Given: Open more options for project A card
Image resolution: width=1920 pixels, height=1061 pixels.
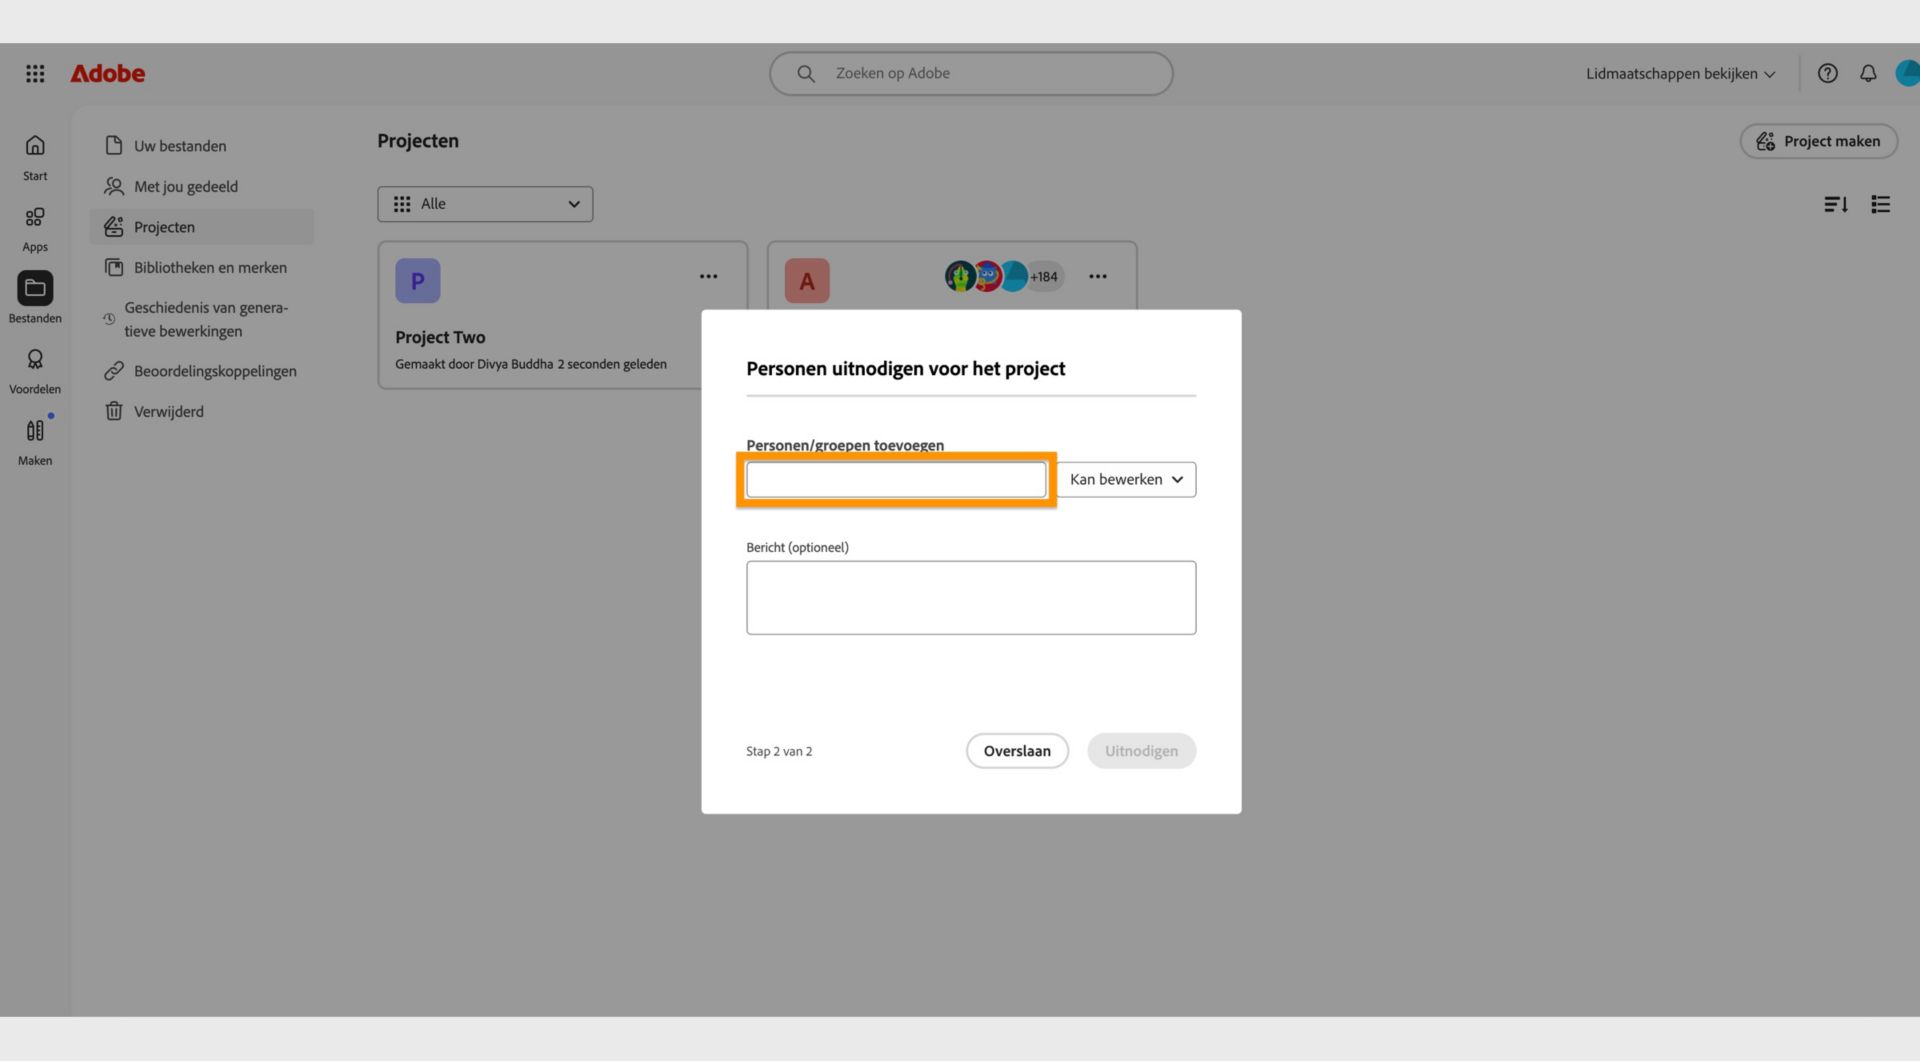Looking at the screenshot, I should click(1097, 277).
